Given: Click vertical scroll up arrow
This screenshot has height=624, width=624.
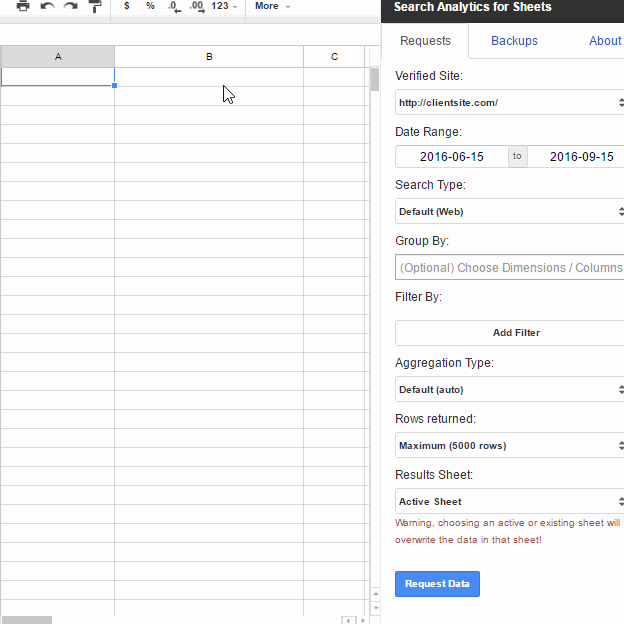Looking at the screenshot, I should pos(376,594).
